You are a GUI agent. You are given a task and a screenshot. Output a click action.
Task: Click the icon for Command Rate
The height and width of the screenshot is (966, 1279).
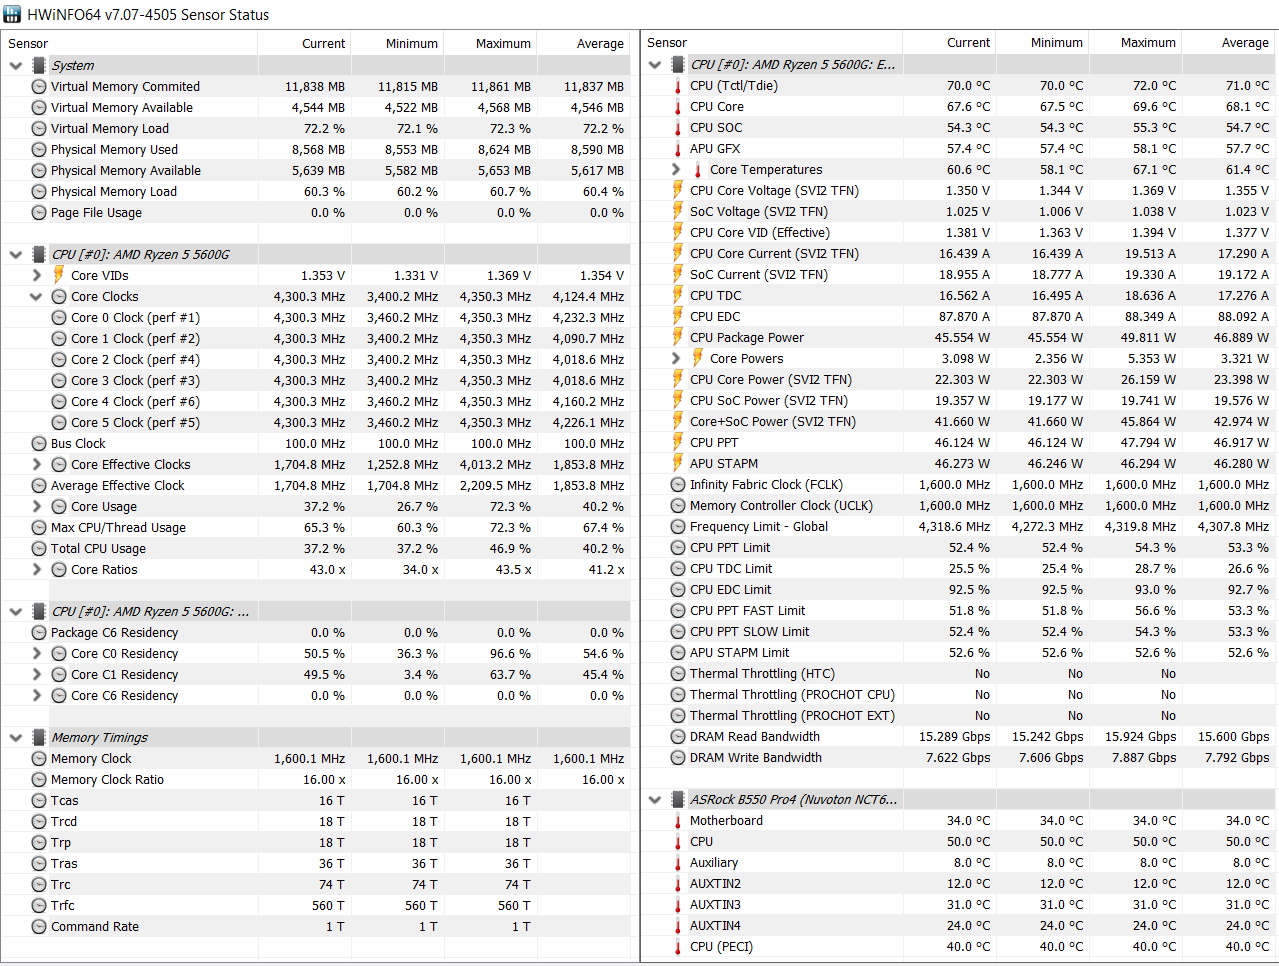pos(39,926)
